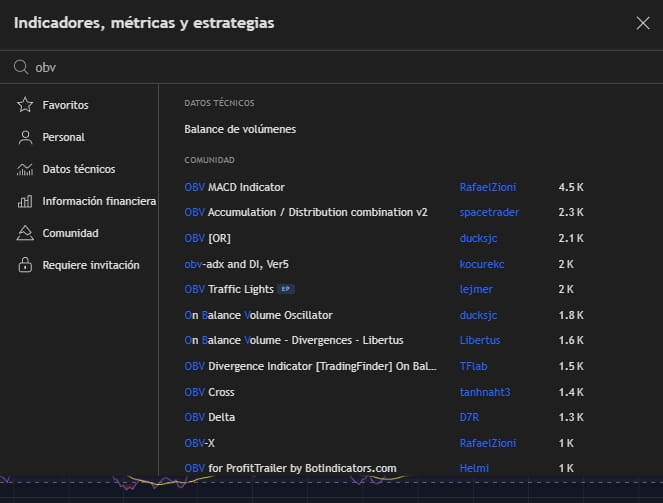663x503 pixels.
Task: Select OBV MACD Indicator
Action: [235, 187]
